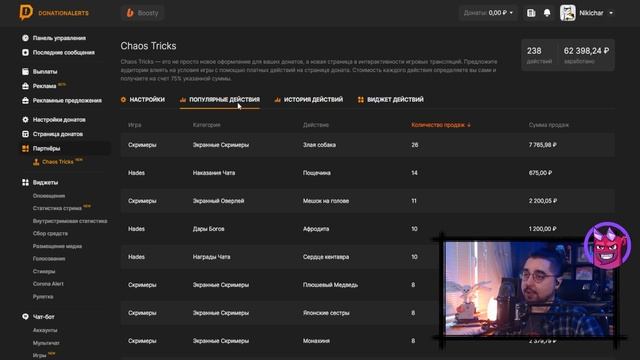Switch to the Настройки tab
This screenshot has height=360, width=640.
point(143,100)
